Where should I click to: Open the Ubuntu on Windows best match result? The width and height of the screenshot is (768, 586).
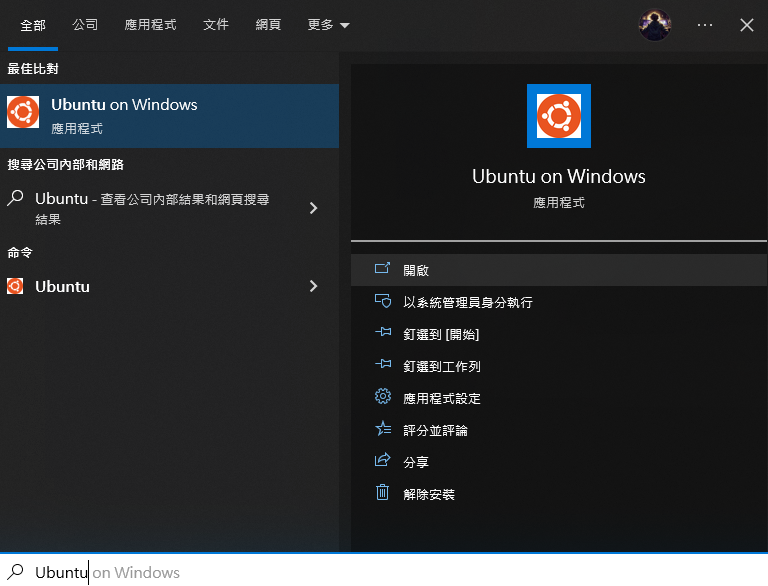click(x=169, y=116)
